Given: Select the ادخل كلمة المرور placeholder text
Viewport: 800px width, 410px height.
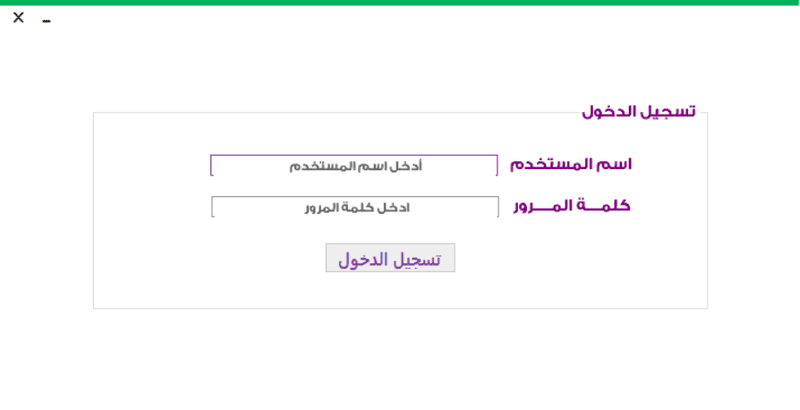Looking at the screenshot, I should (x=357, y=208).
